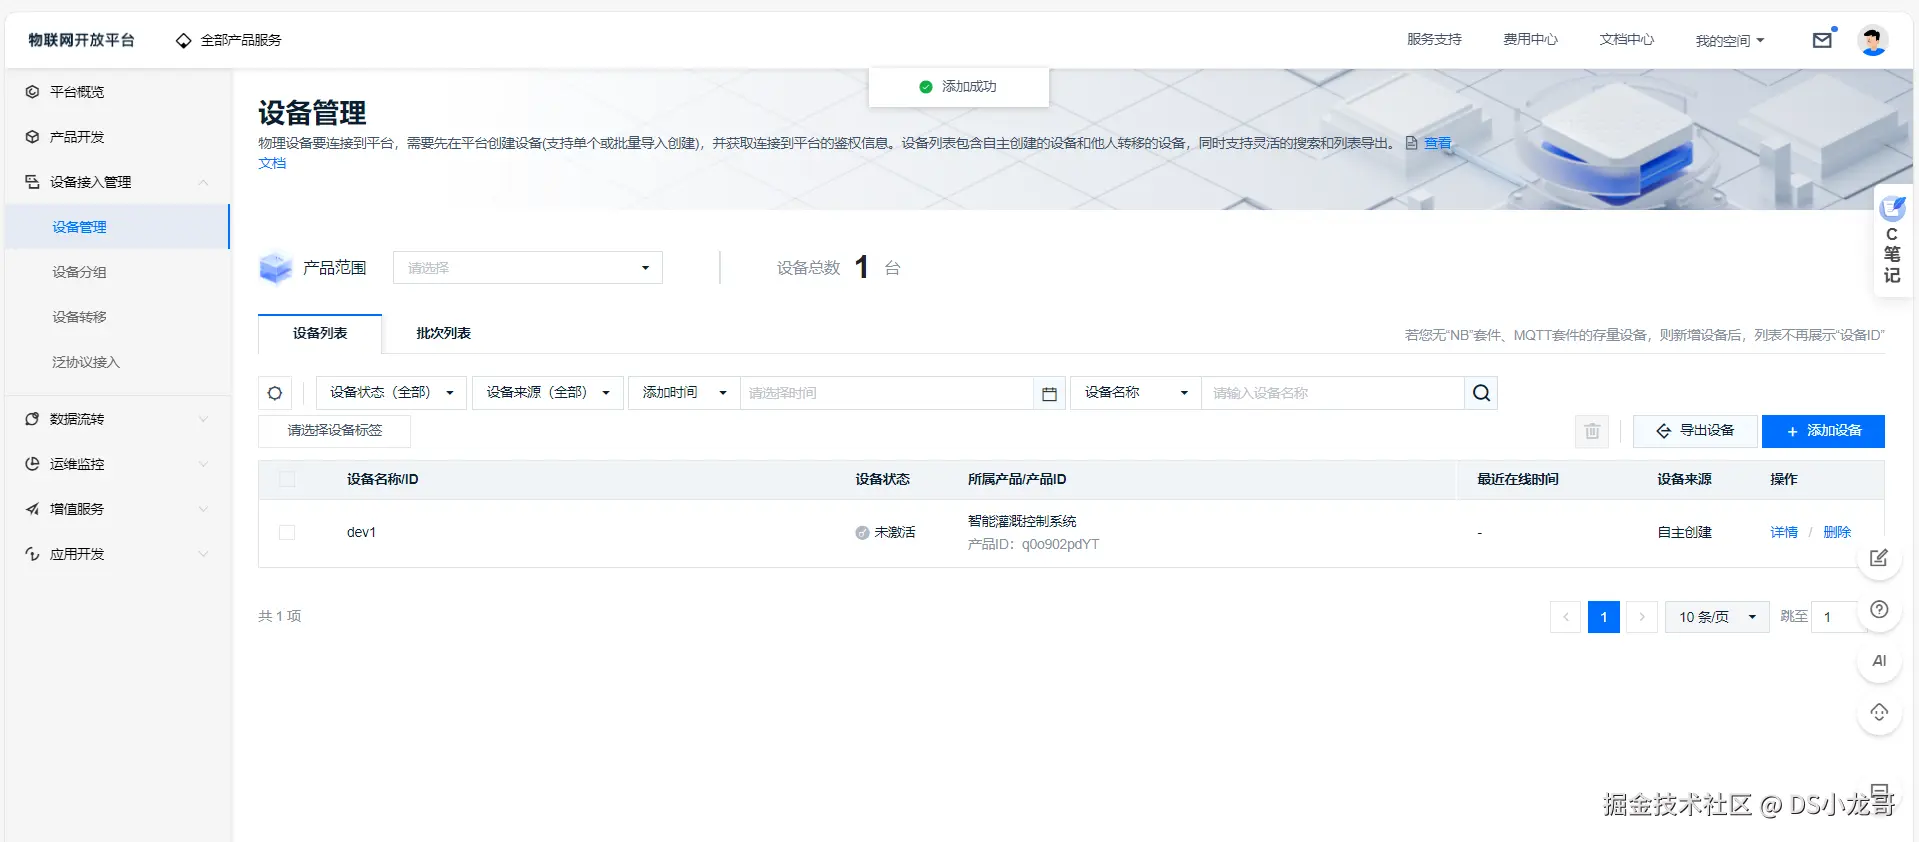Click the 全部产品服务 diamond icon
1919x842 pixels.
click(183, 41)
